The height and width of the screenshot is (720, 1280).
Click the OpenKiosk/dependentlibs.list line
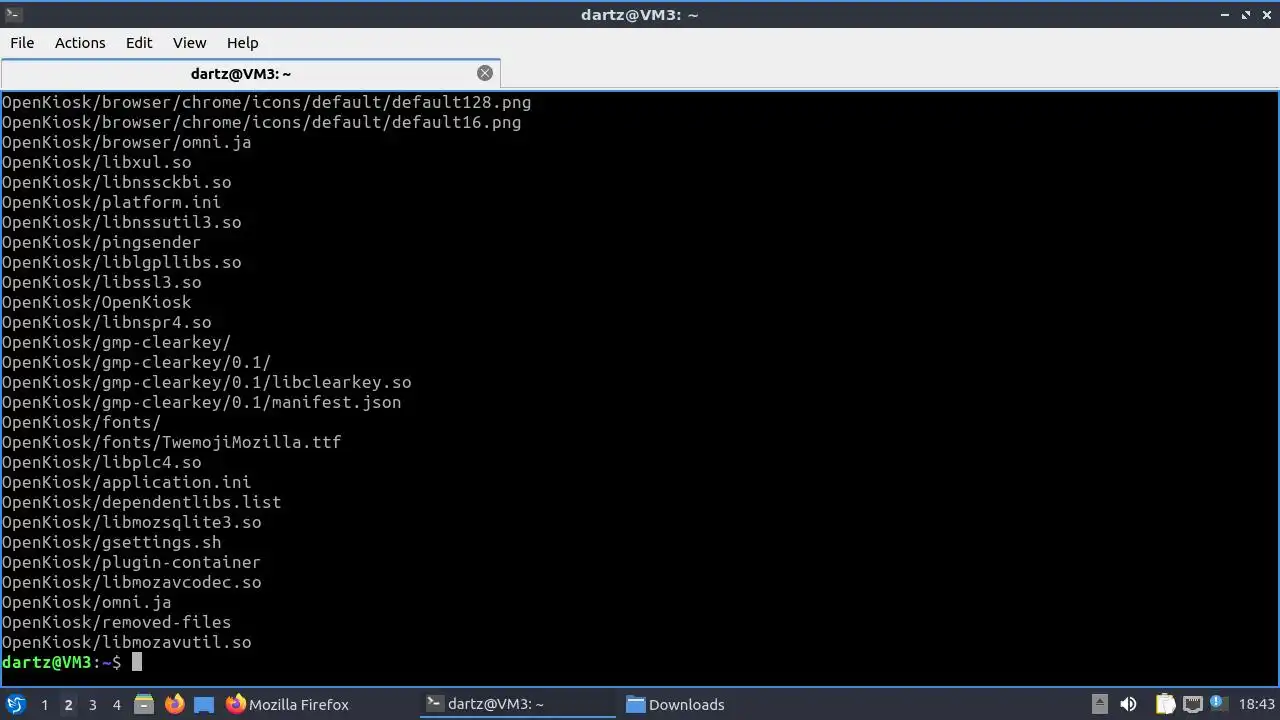(141, 502)
